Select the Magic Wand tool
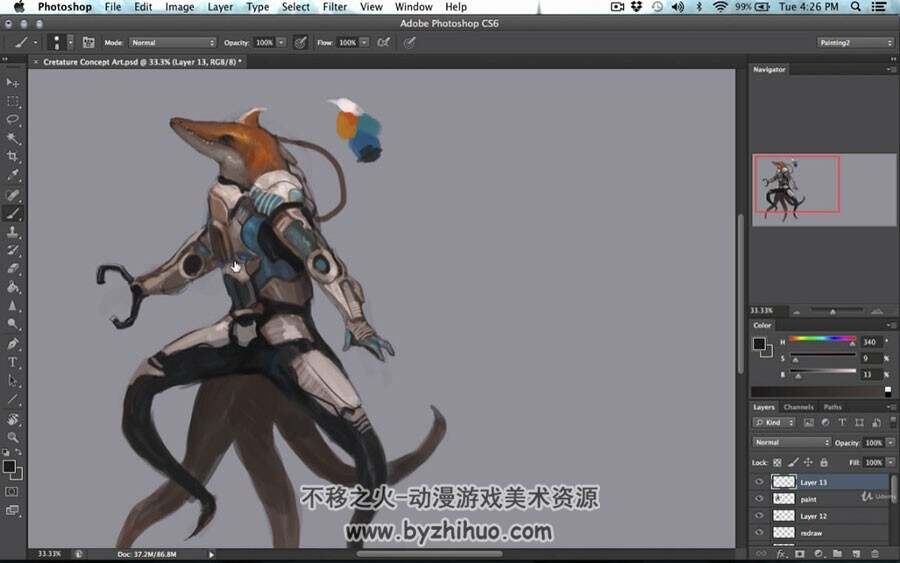The height and width of the screenshot is (563, 900). pyautogui.click(x=12, y=138)
